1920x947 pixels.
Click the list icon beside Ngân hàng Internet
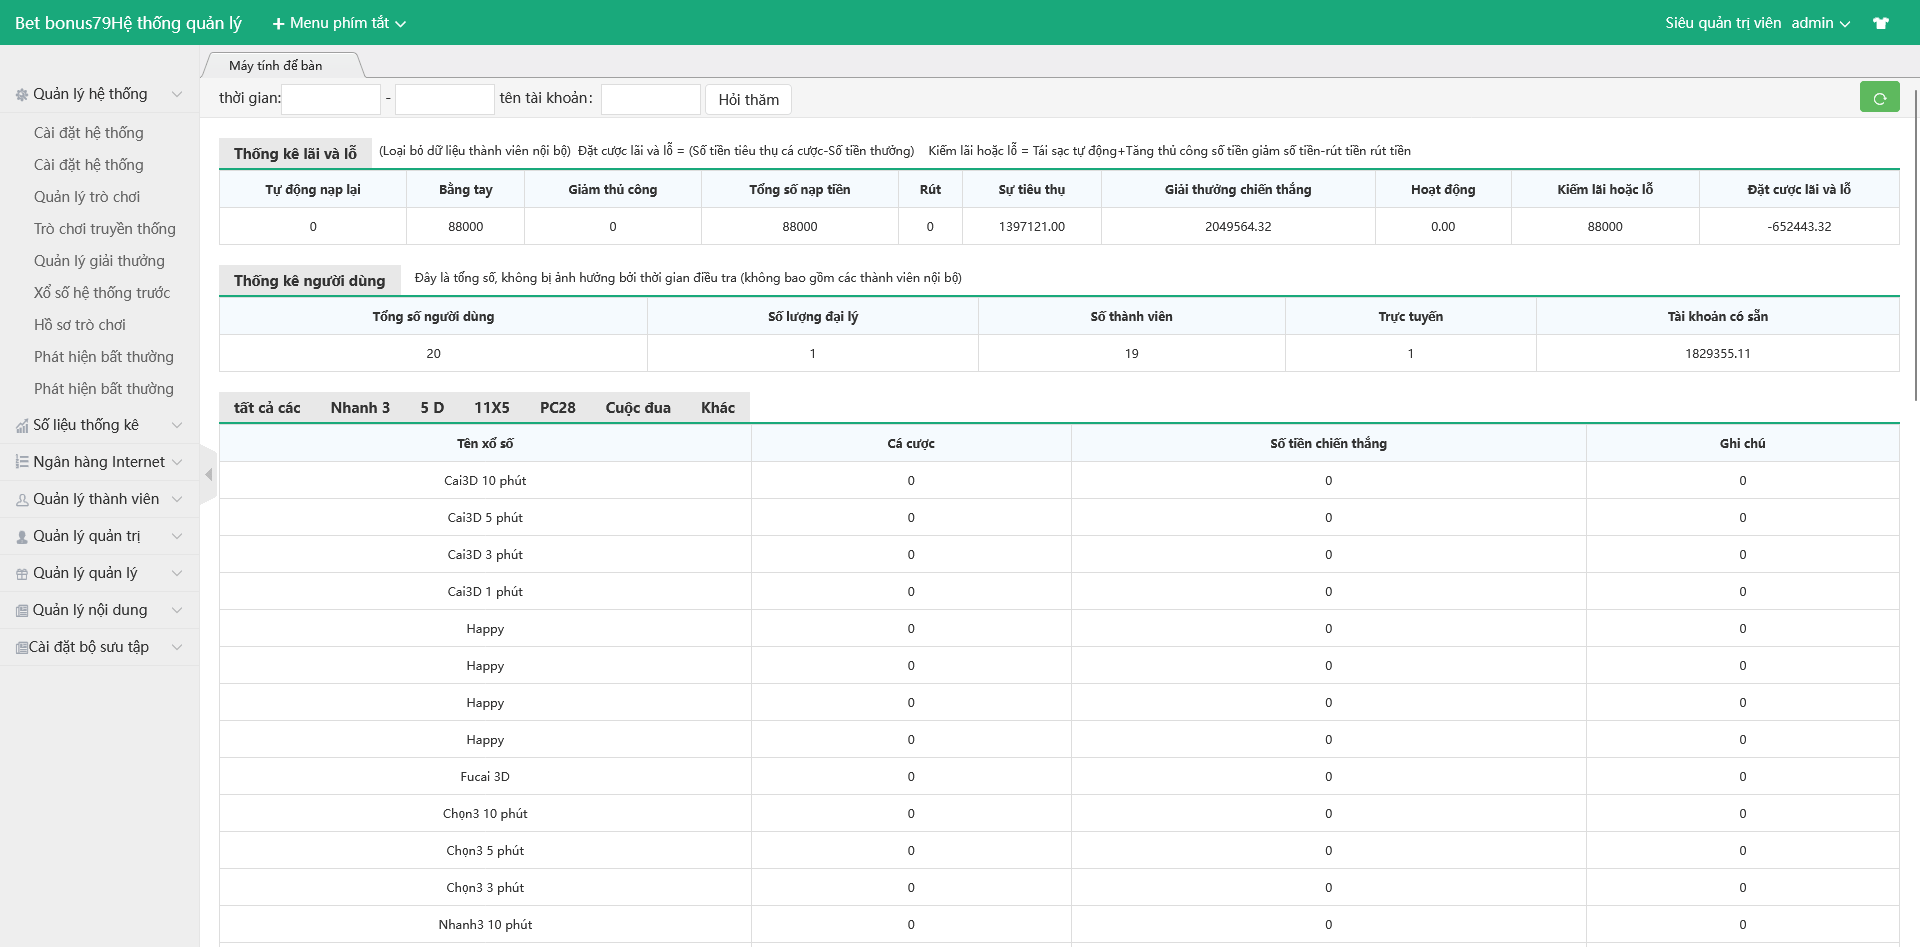[x=22, y=462]
